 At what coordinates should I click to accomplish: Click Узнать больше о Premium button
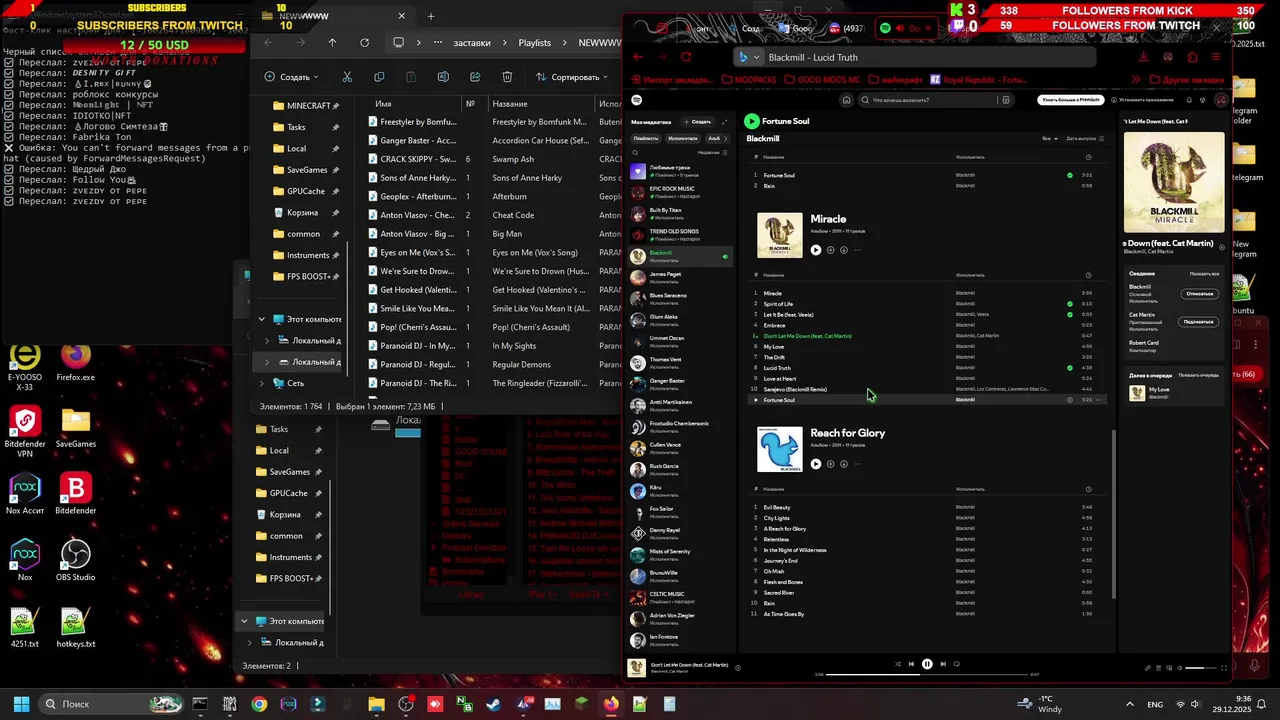click(1071, 100)
